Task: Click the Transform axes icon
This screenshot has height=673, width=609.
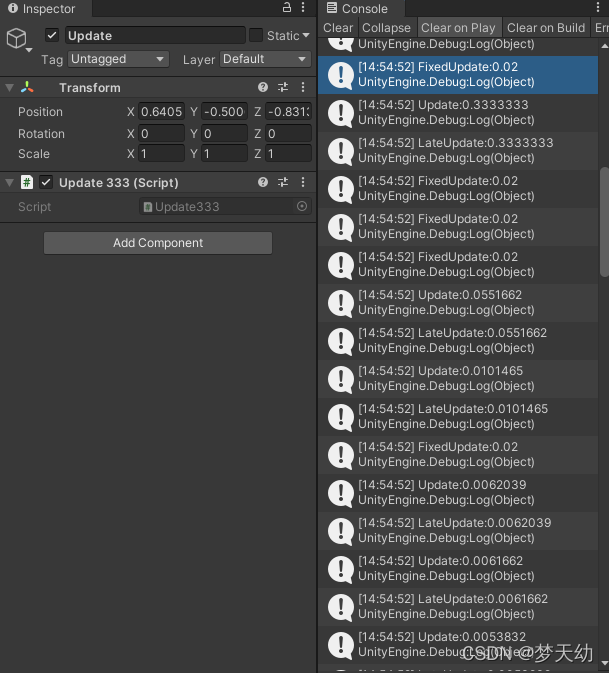Action: click(27, 88)
